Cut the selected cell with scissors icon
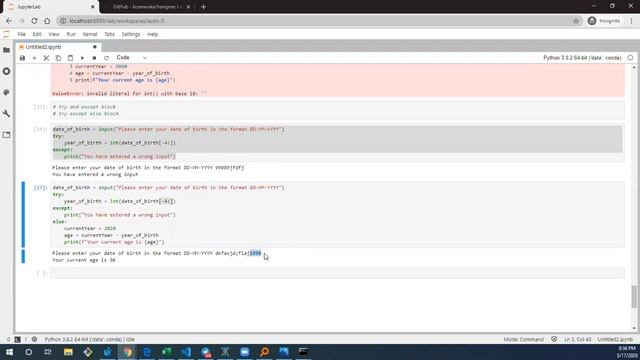The width and height of the screenshot is (640, 360). tap(46, 58)
